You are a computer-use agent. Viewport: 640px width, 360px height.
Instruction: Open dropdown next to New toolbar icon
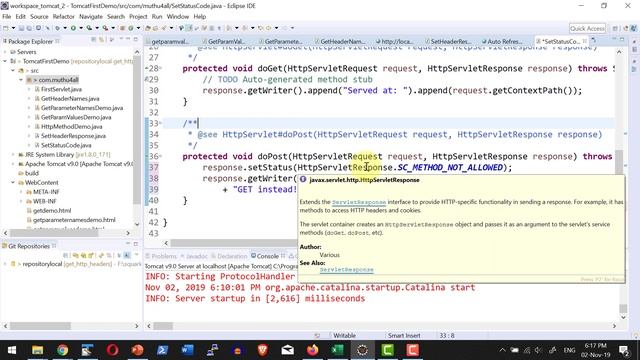pos(13,28)
